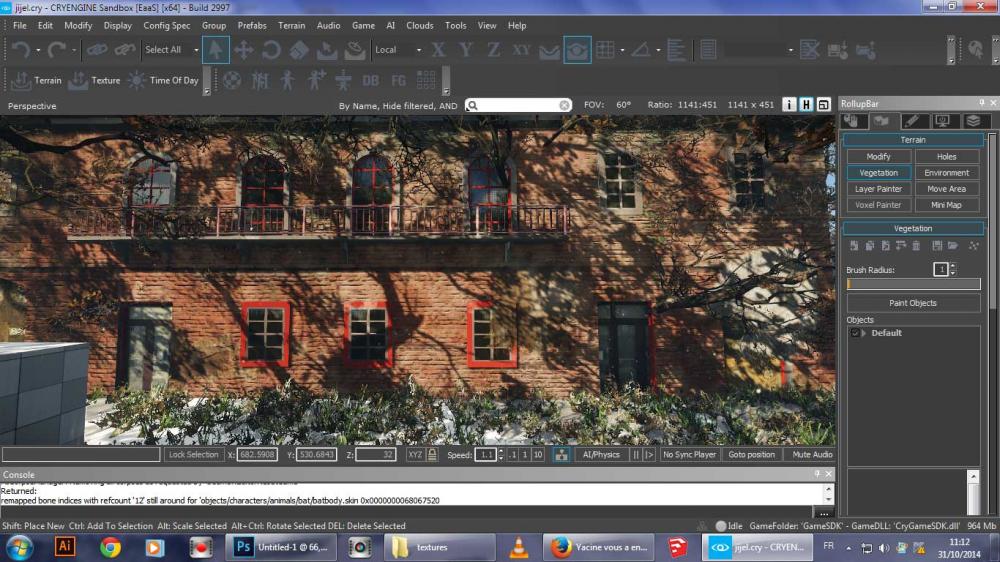The width and height of the screenshot is (1000, 562).
Task: Click the Redo arrow icon
Action: pyautogui.click(x=56, y=50)
